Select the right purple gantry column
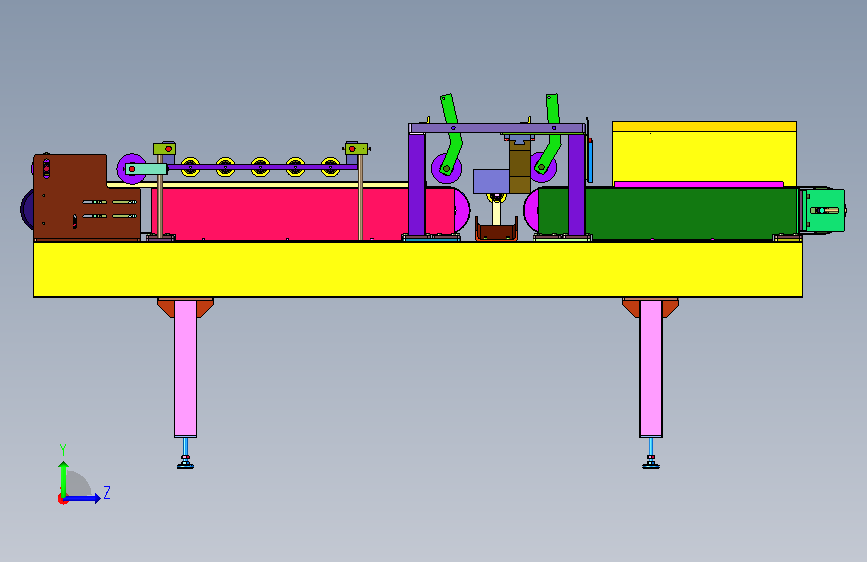Viewport: 867px width, 562px height. click(576, 184)
